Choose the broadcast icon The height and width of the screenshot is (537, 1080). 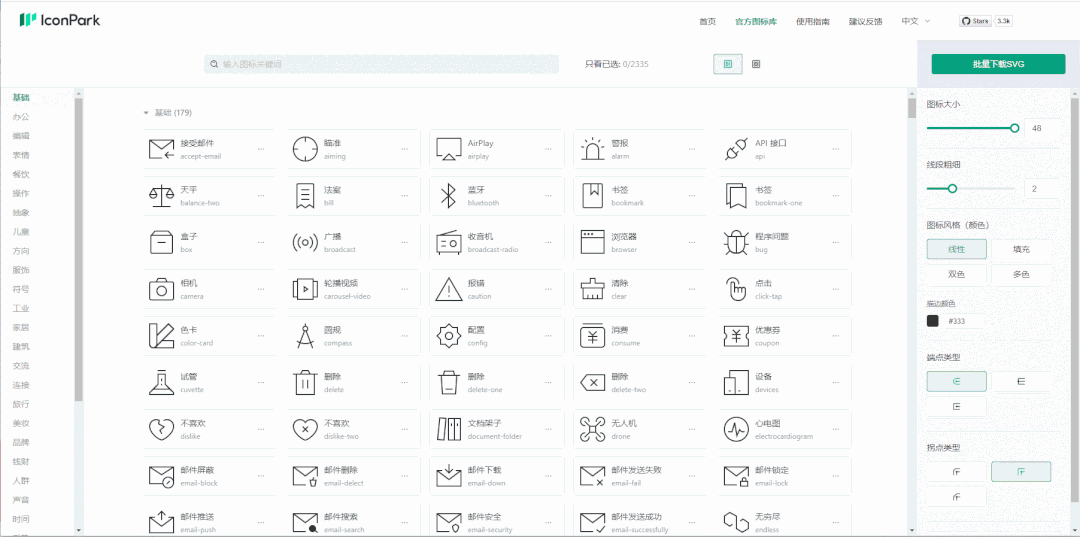pos(304,242)
